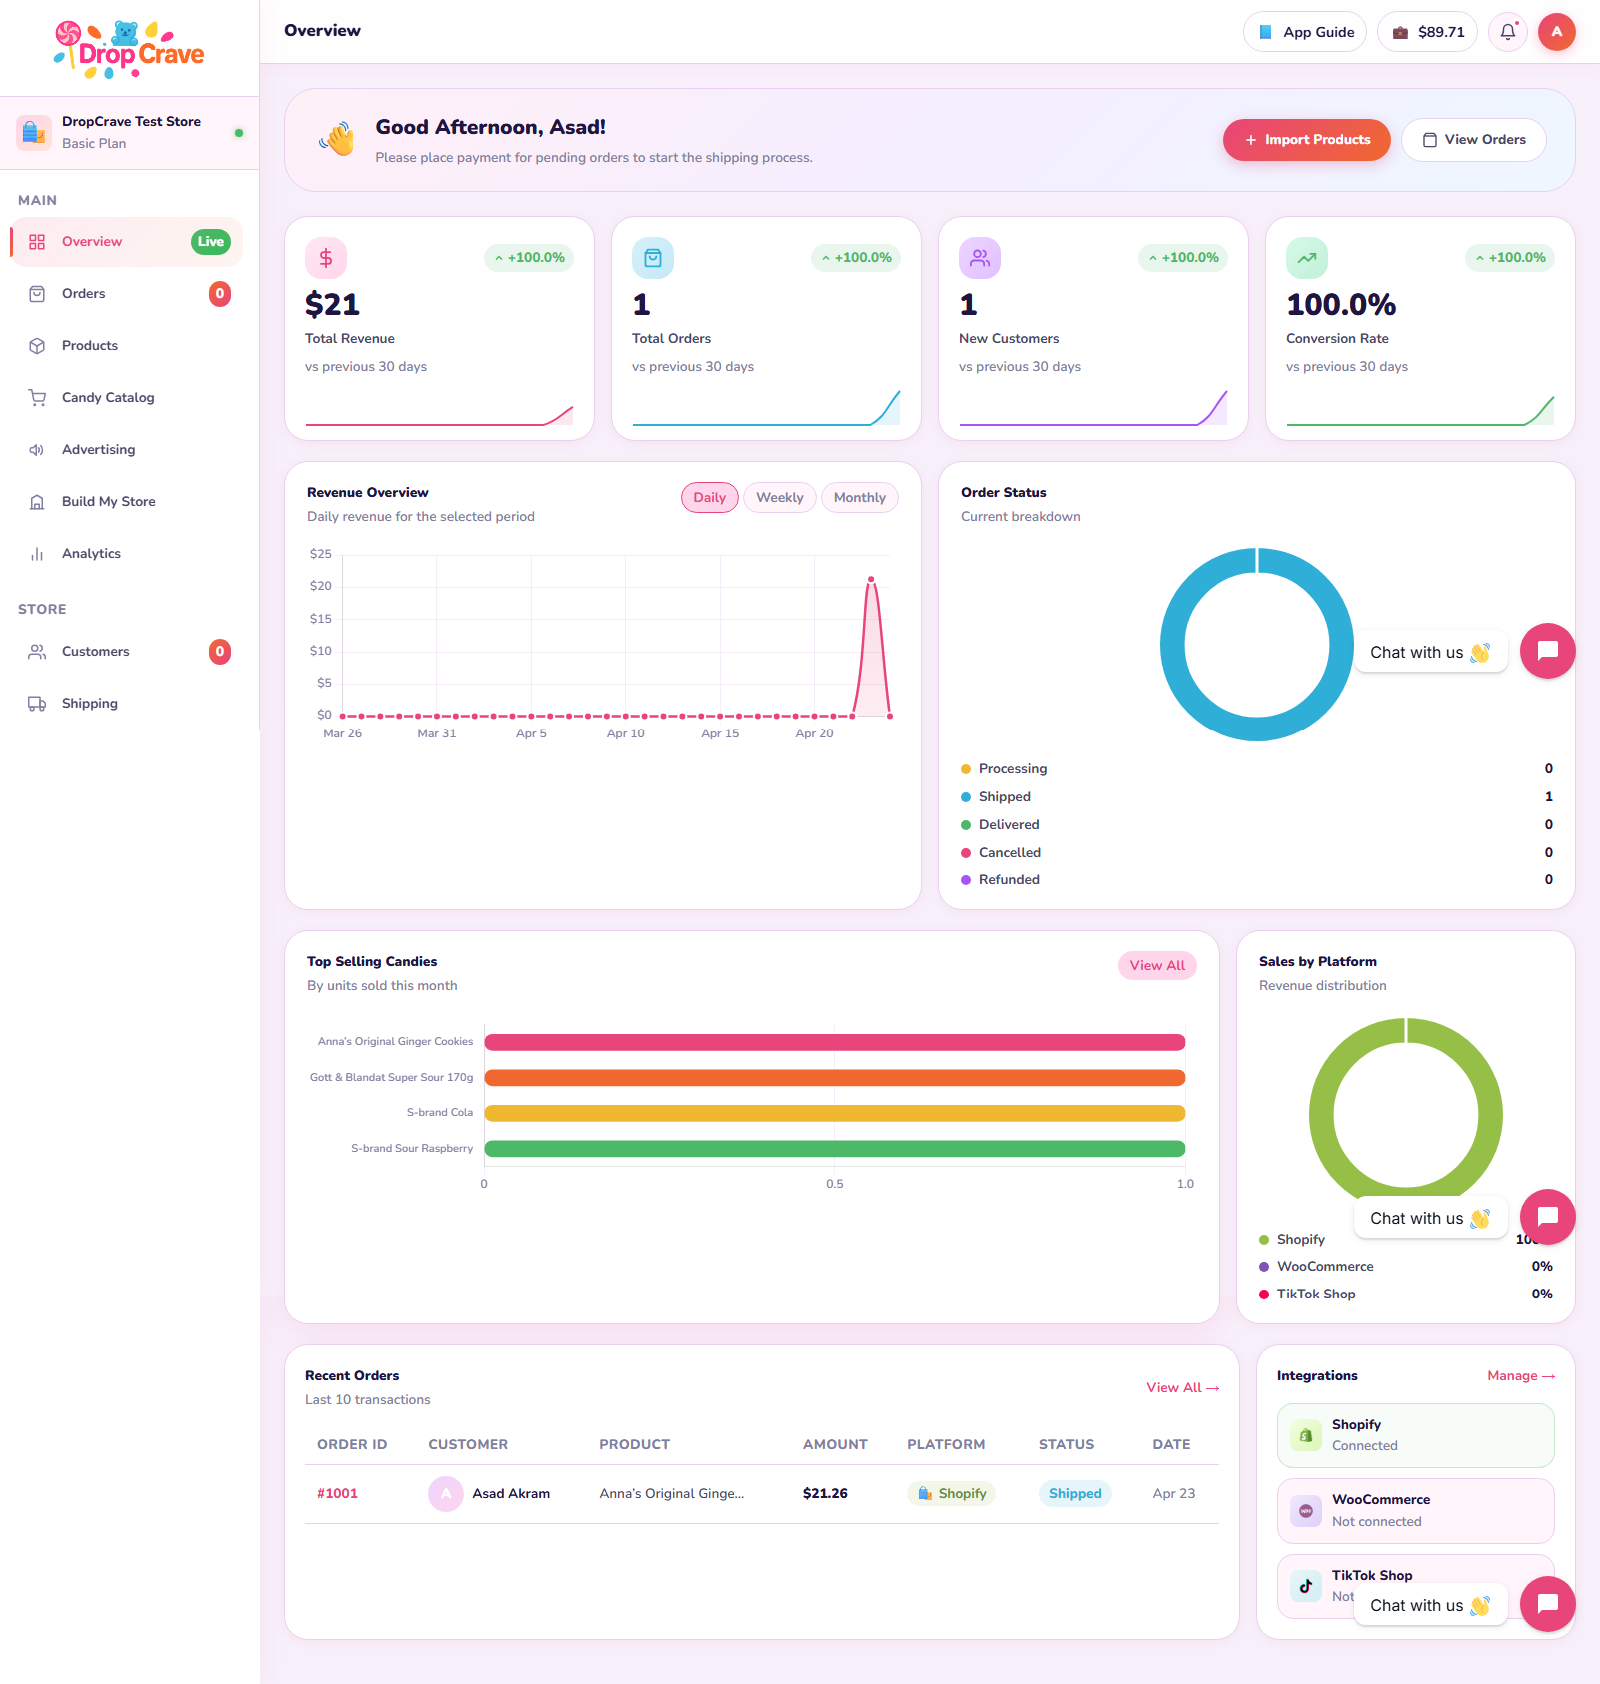Open order #1001
This screenshot has height=1684, width=1600.
[337, 1494]
